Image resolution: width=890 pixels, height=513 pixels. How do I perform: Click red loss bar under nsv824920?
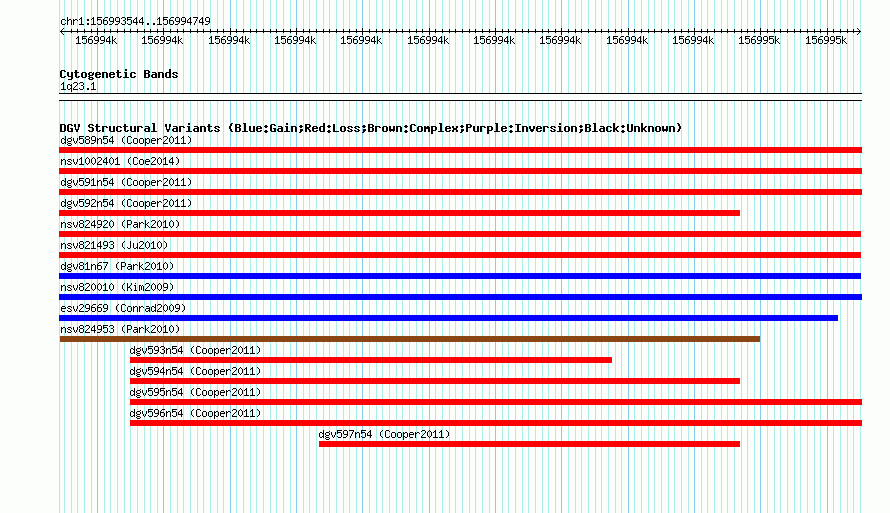460,234
